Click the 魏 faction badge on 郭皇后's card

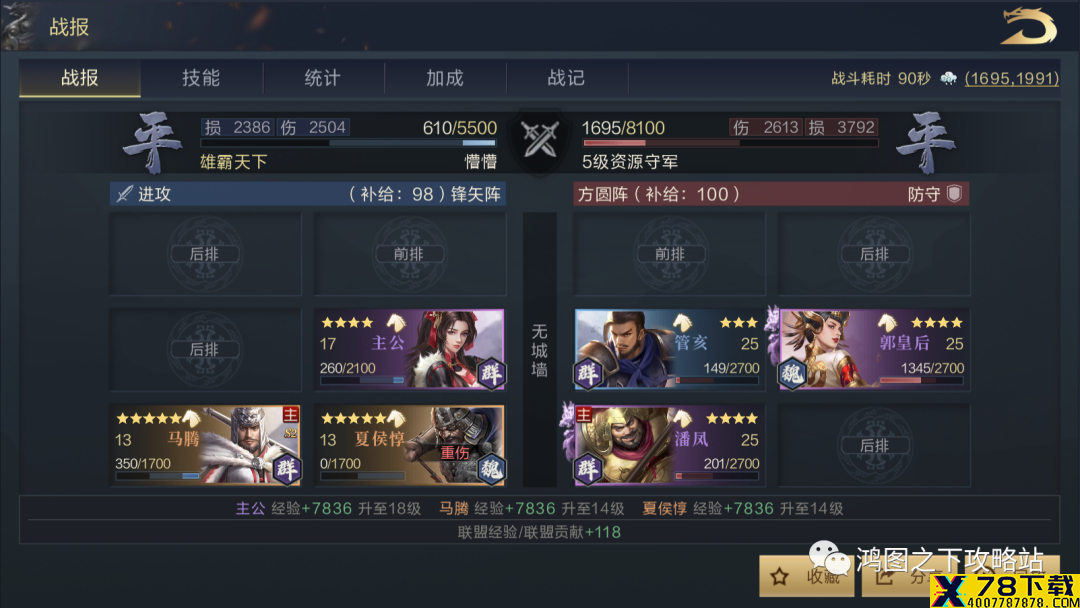coord(792,374)
